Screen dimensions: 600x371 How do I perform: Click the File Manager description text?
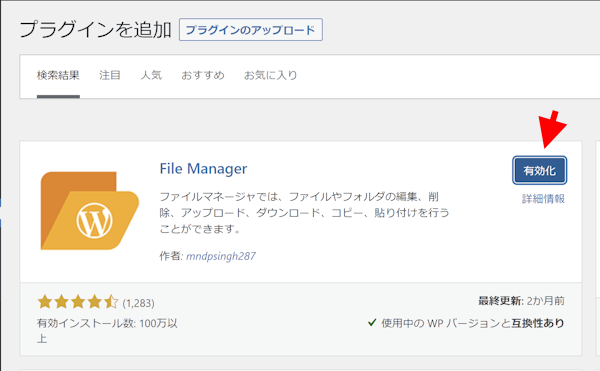[x=304, y=213]
